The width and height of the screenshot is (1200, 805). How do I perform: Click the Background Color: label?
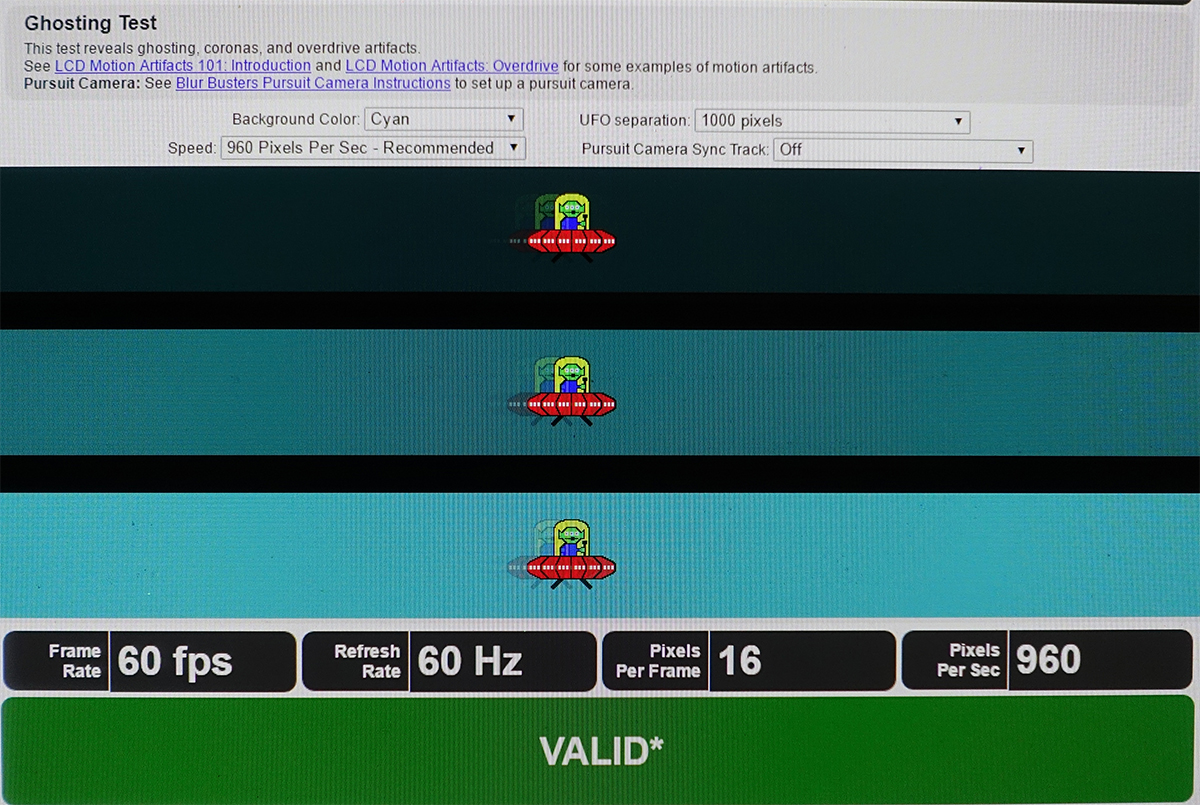click(296, 119)
